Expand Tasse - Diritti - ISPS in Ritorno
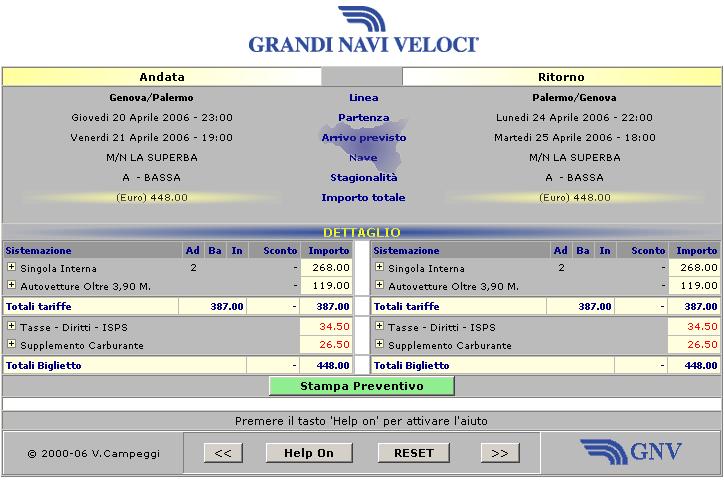Screen dimensions: 724x480 click(x=379, y=327)
